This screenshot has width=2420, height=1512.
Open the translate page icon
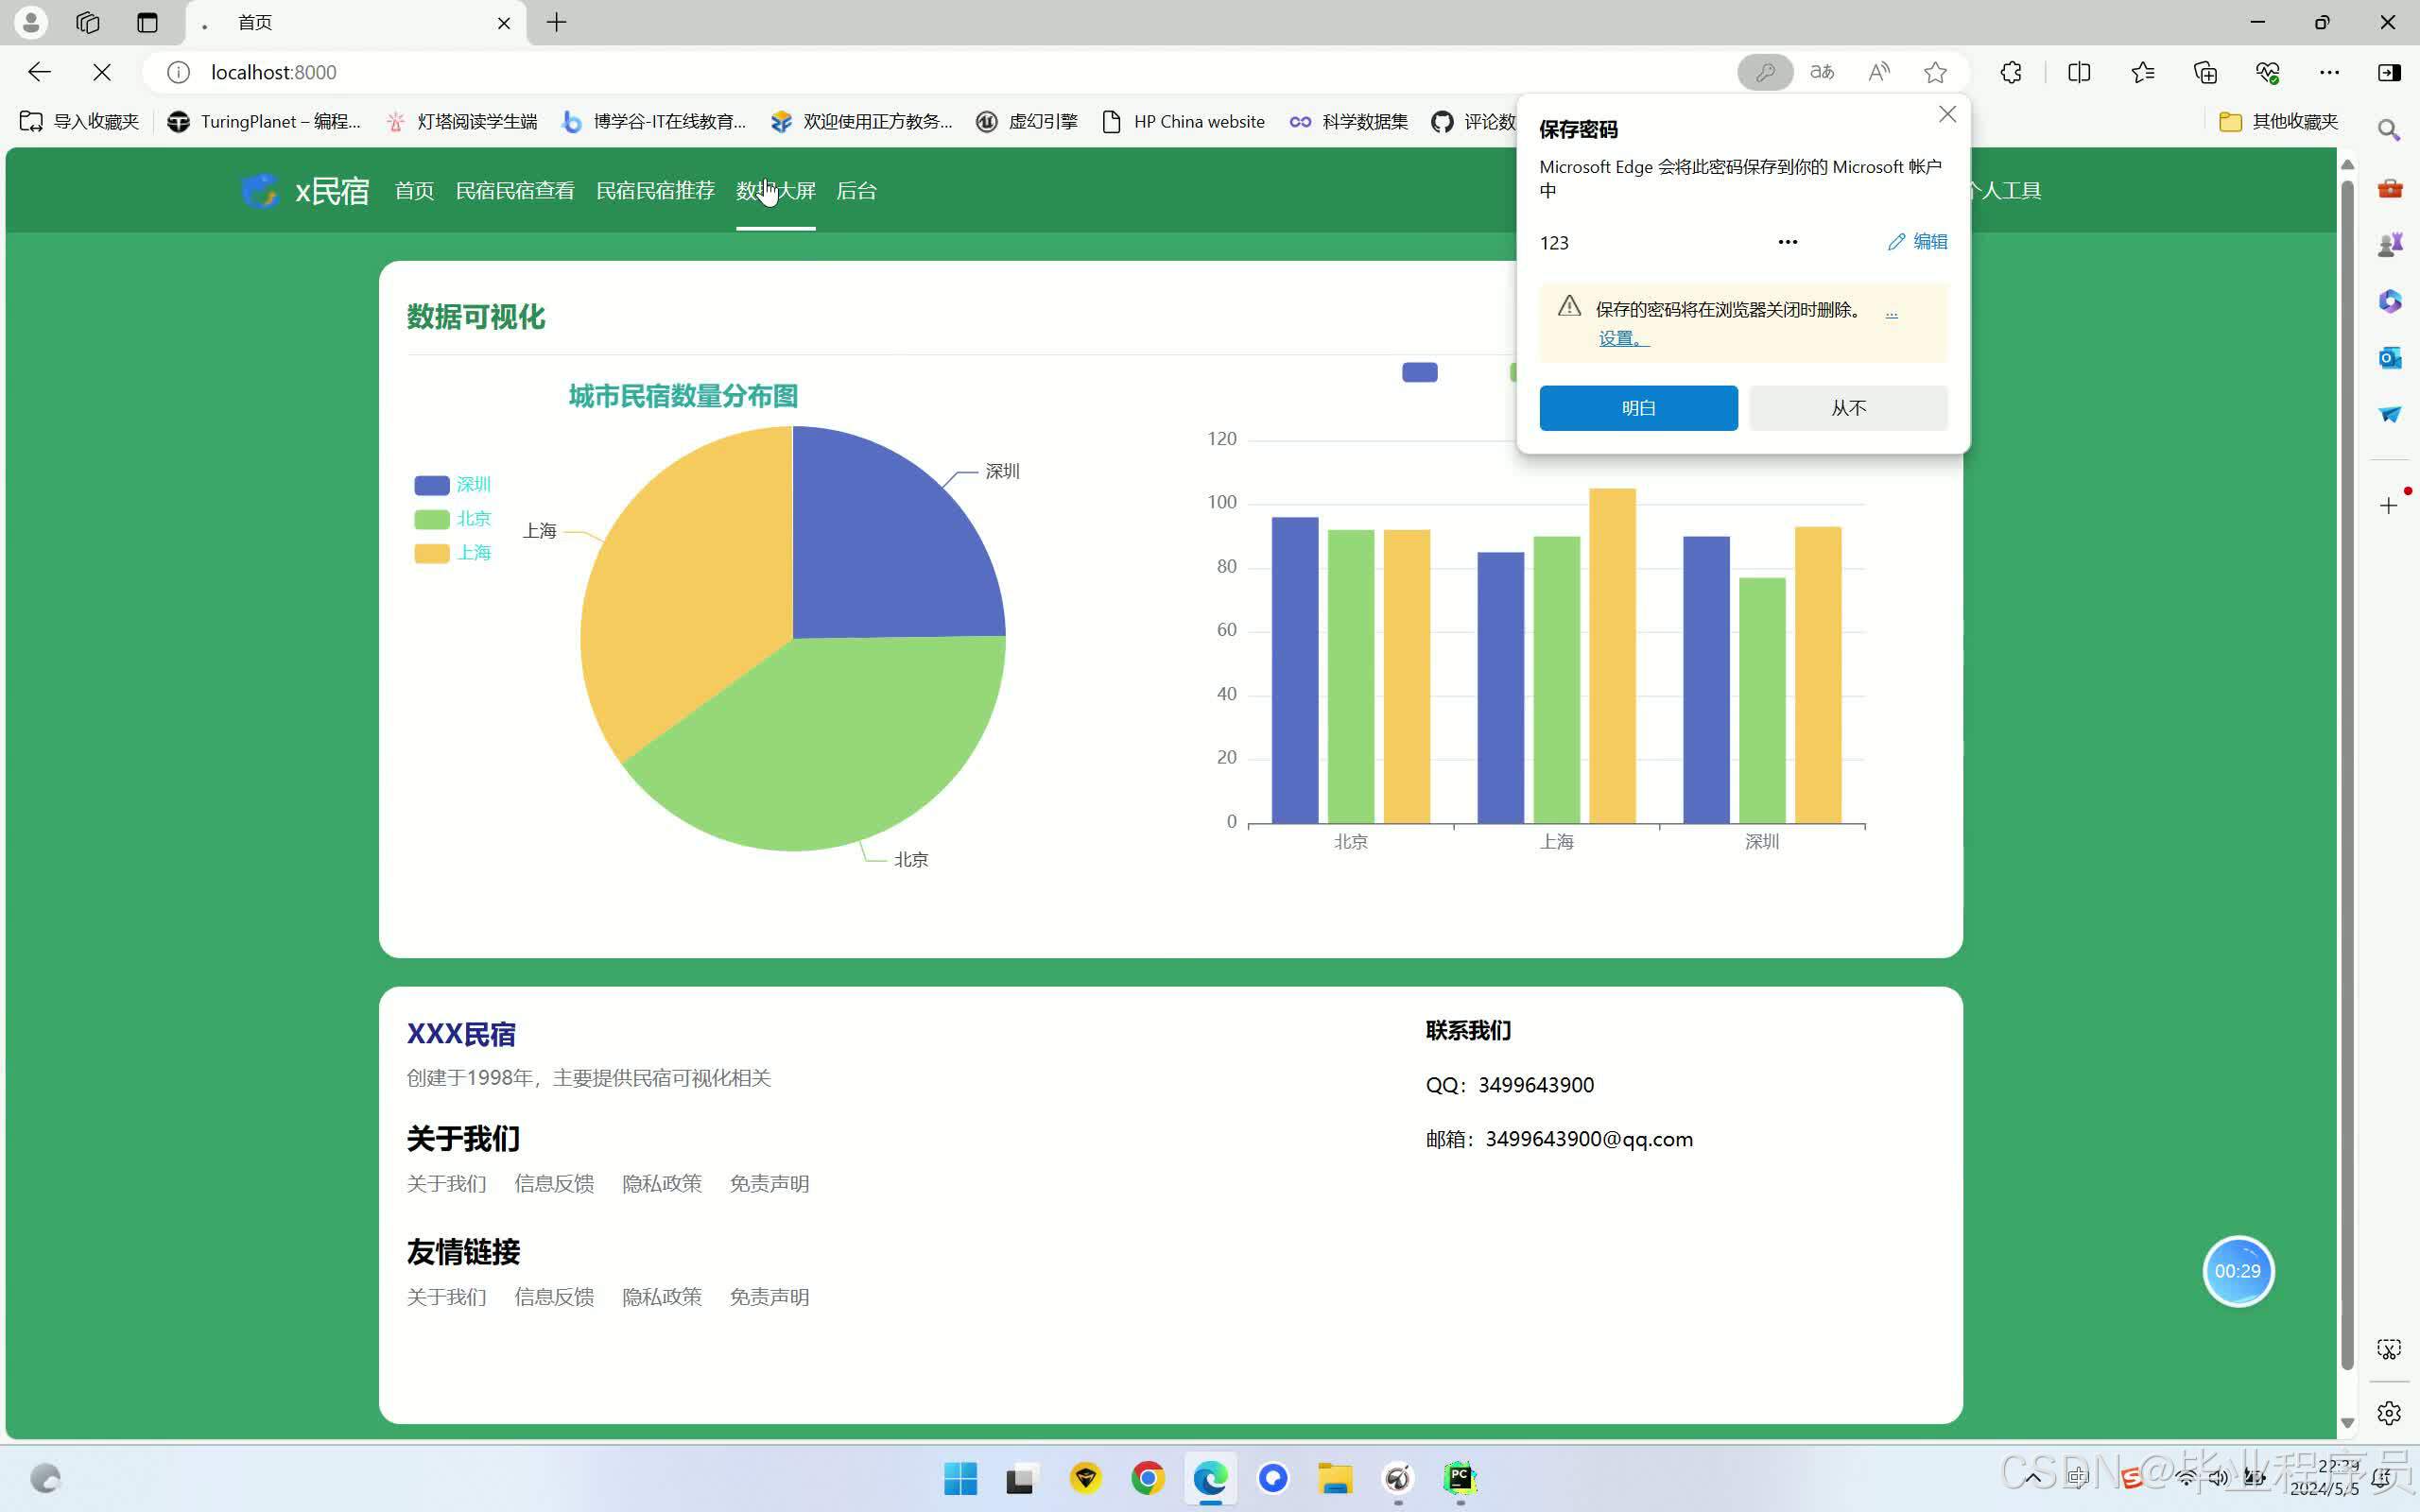(x=1822, y=72)
